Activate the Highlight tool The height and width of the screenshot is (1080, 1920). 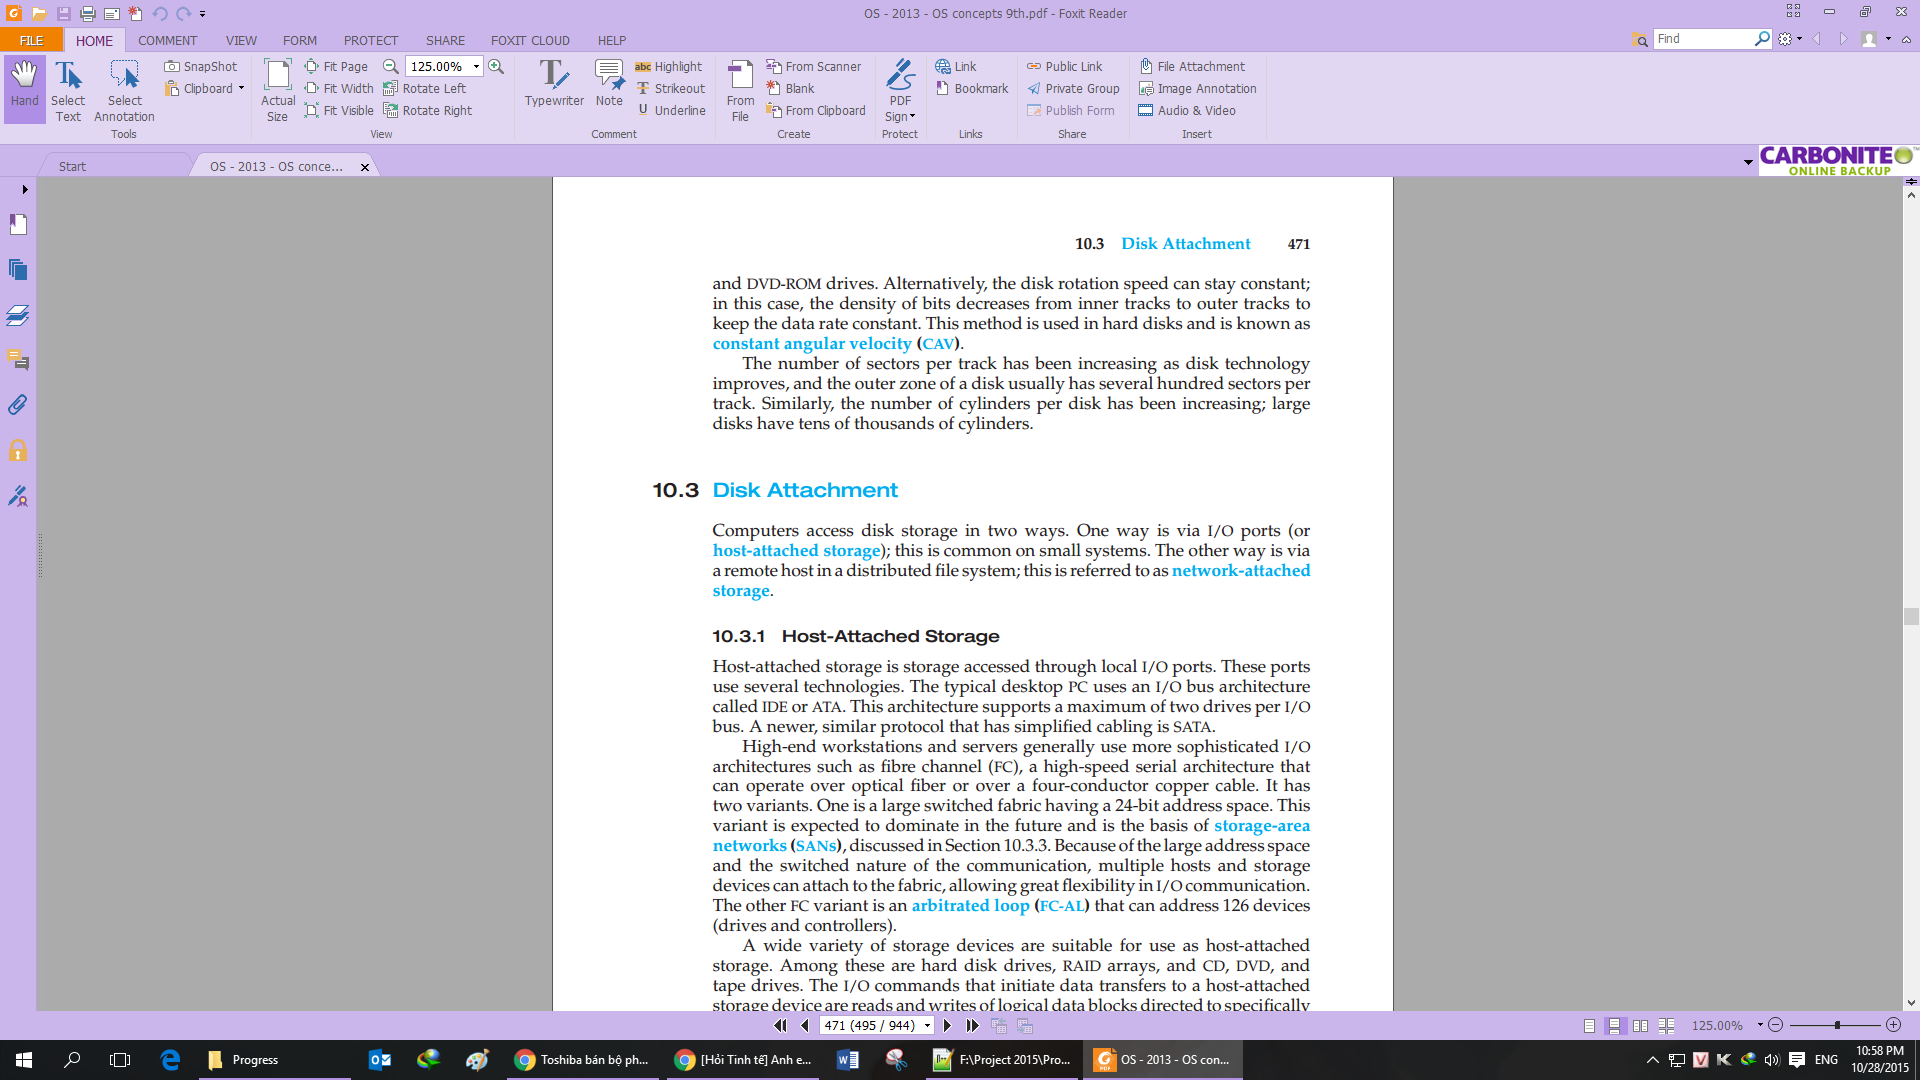pyautogui.click(x=669, y=66)
